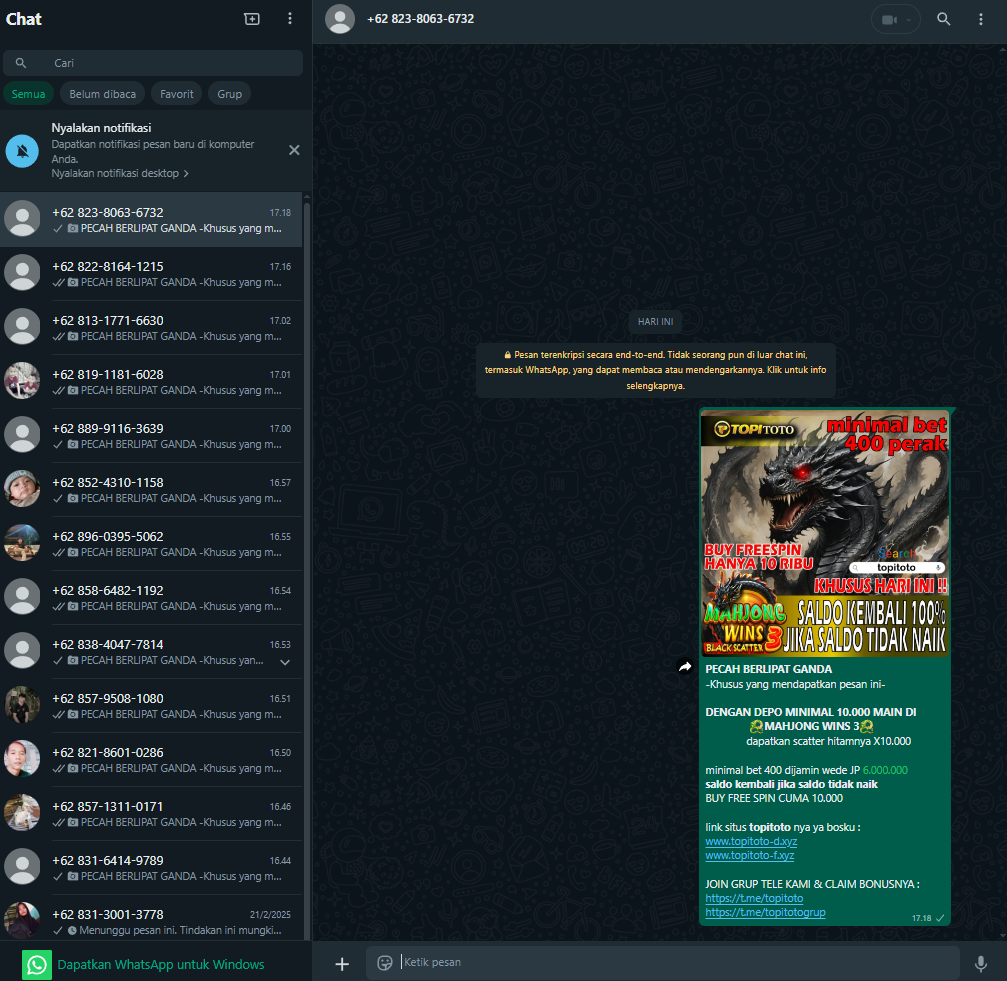
Task: Click Dapatkan WhatsApp untuk Windows
Action: pos(161,964)
